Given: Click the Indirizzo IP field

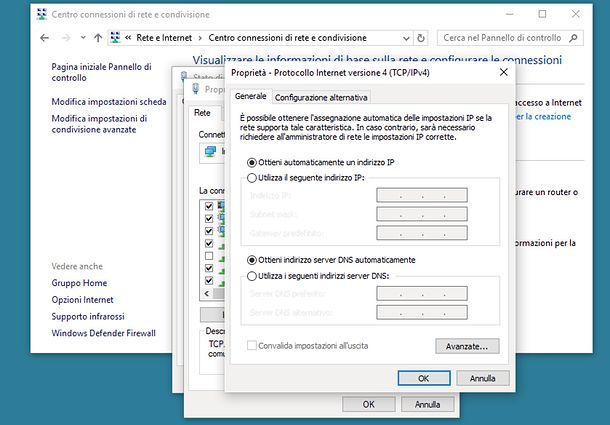Looking at the screenshot, I should [422, 195].
